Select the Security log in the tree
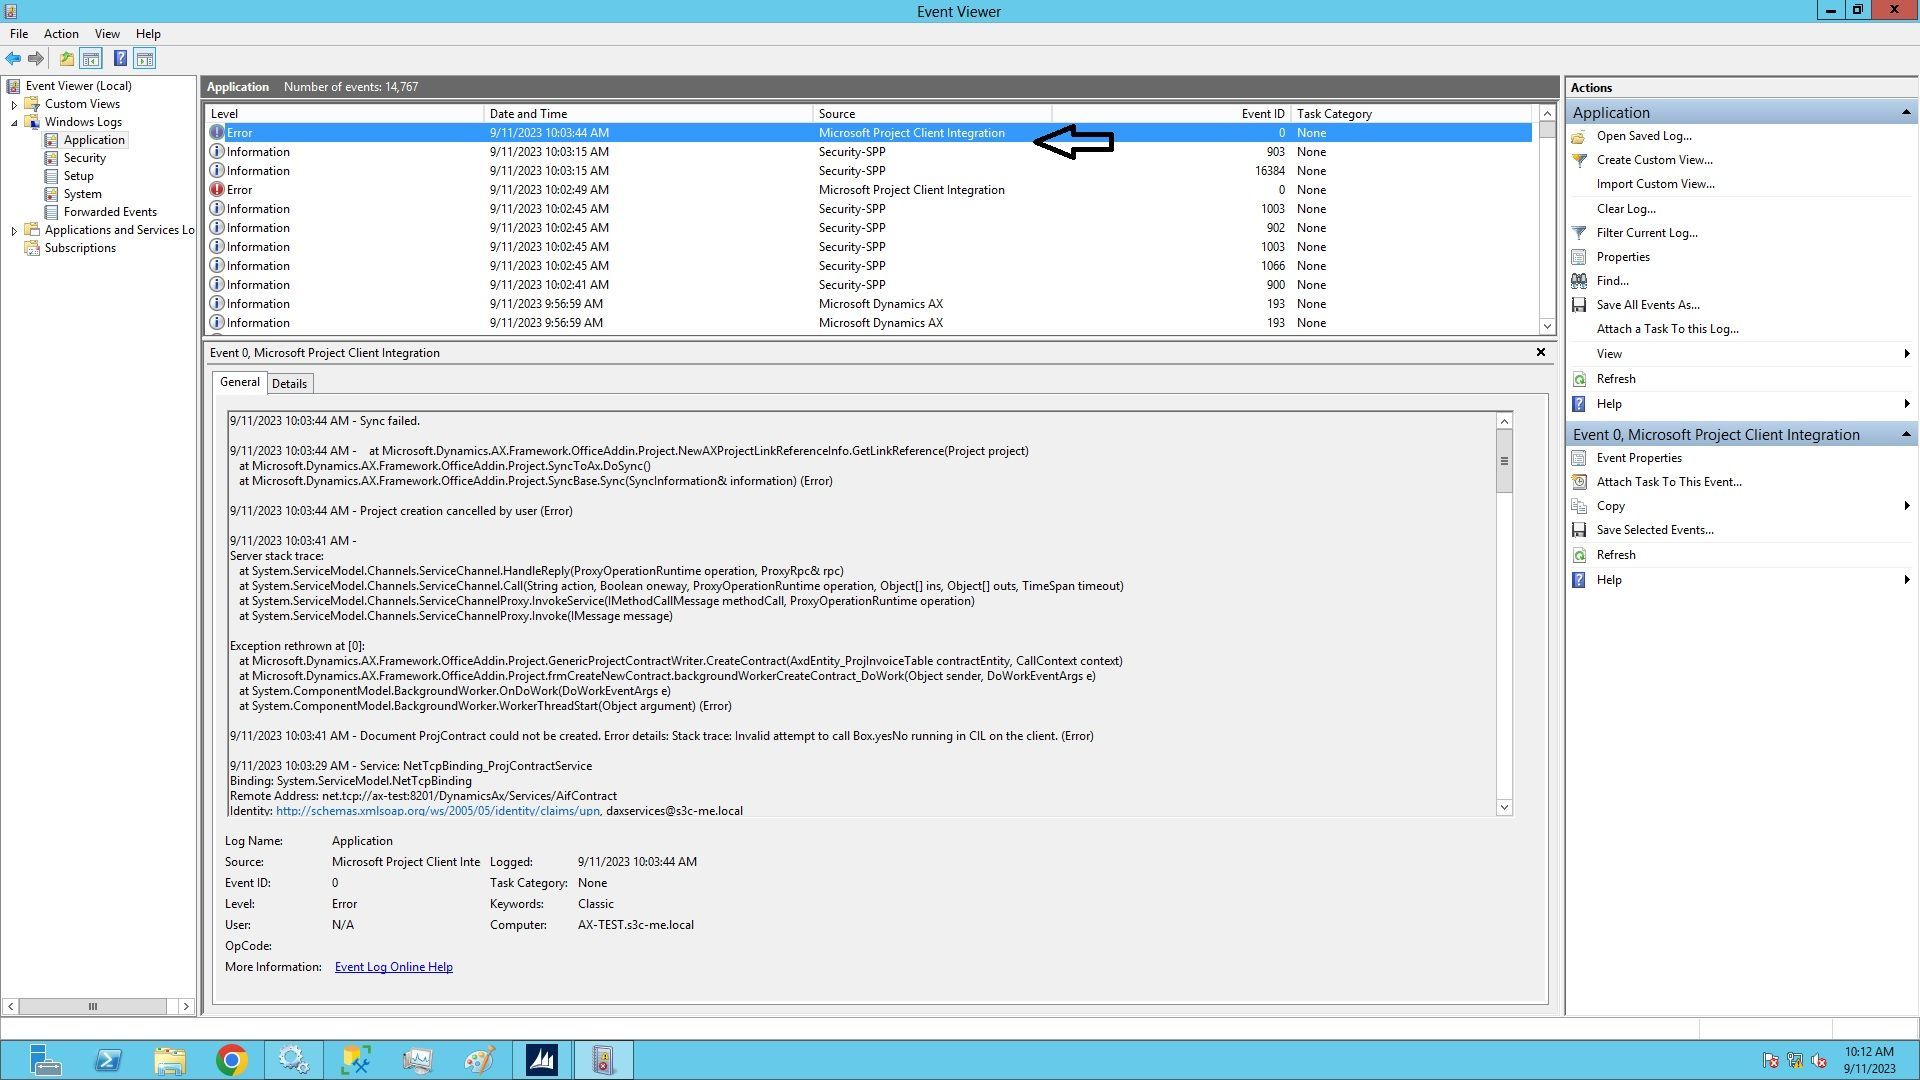The width and height of the screenshot is (1920, 1080). (86, 157)
